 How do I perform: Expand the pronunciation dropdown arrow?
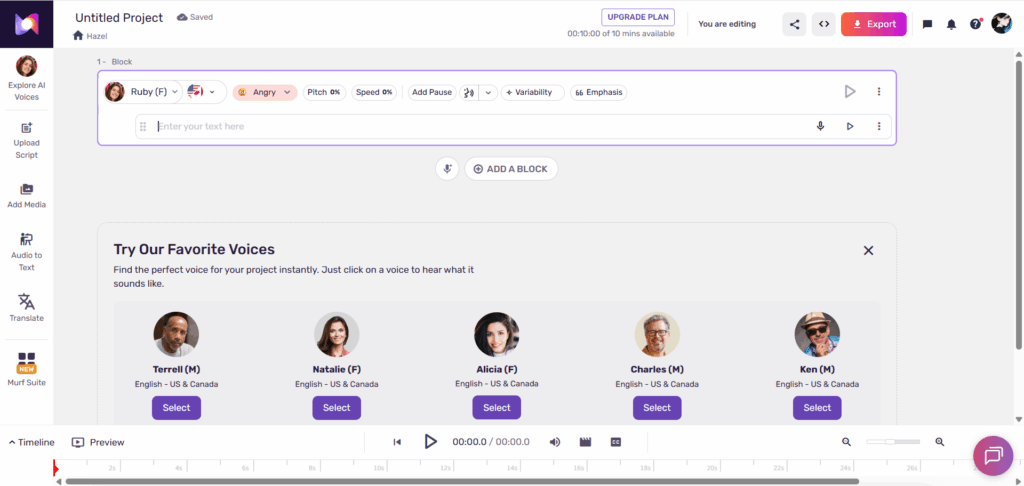[488, 92]
